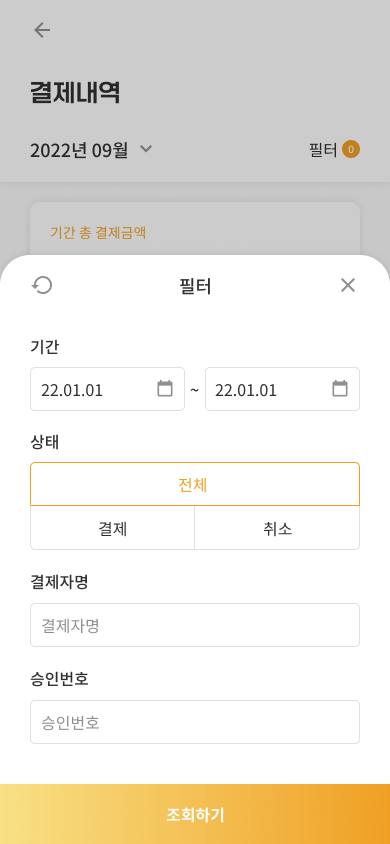The height and width of the screenshot is (844, 390).
Task: Tap the 기간 총 결제금액 card
Action: coord(195,229)
